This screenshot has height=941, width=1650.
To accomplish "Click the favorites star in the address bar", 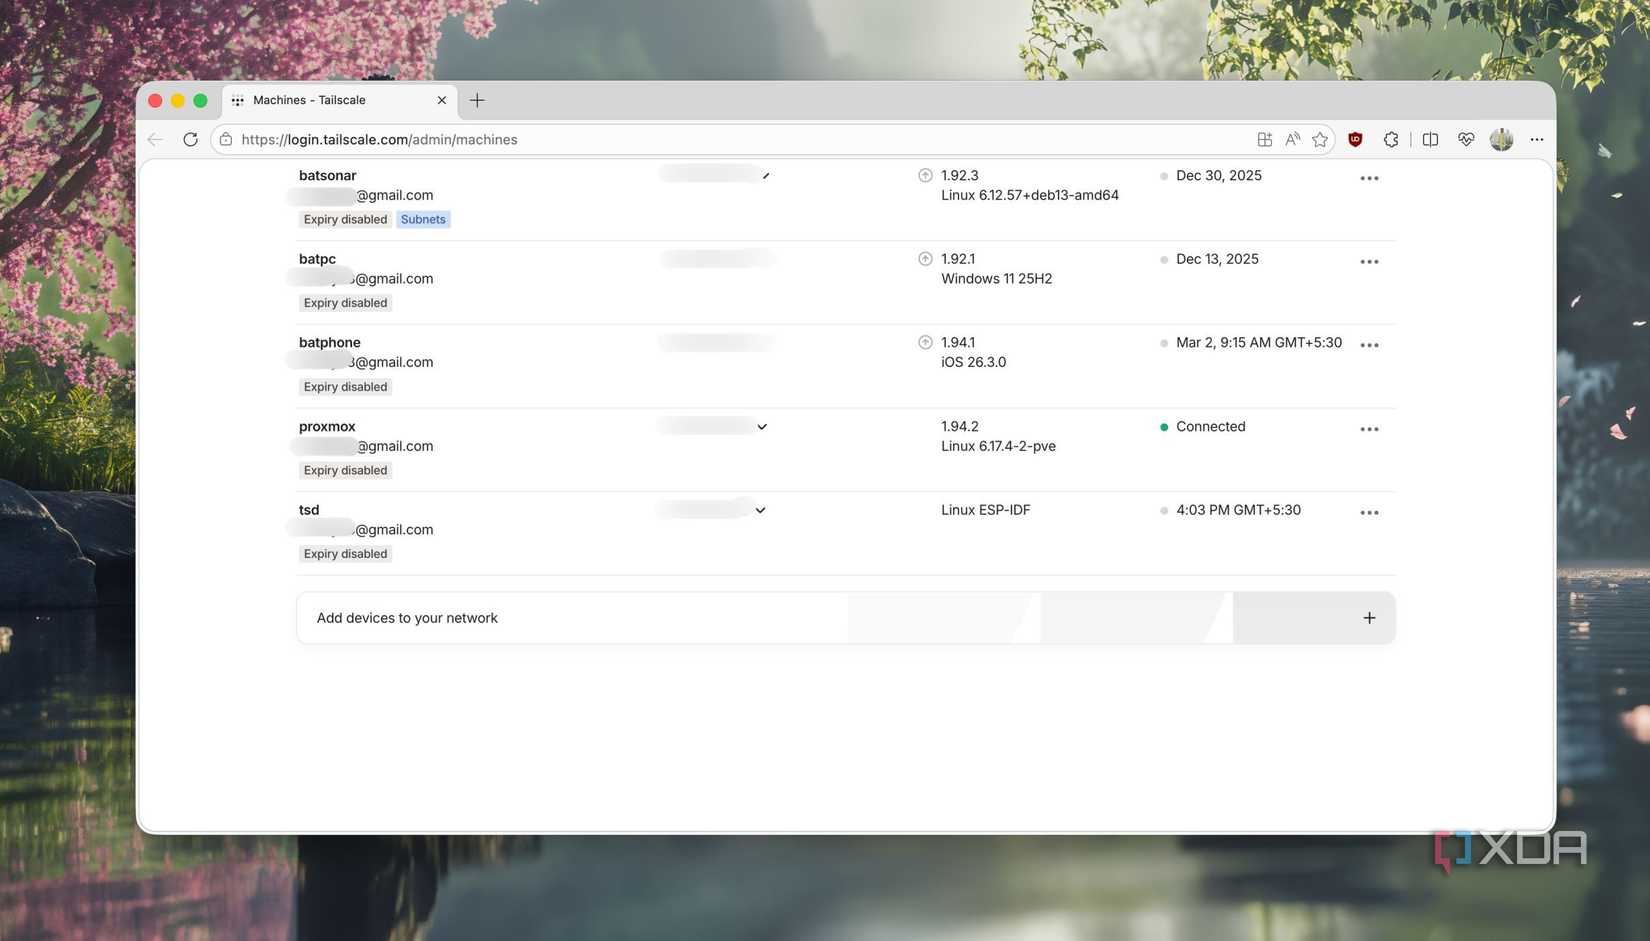I will point(1320,139).
